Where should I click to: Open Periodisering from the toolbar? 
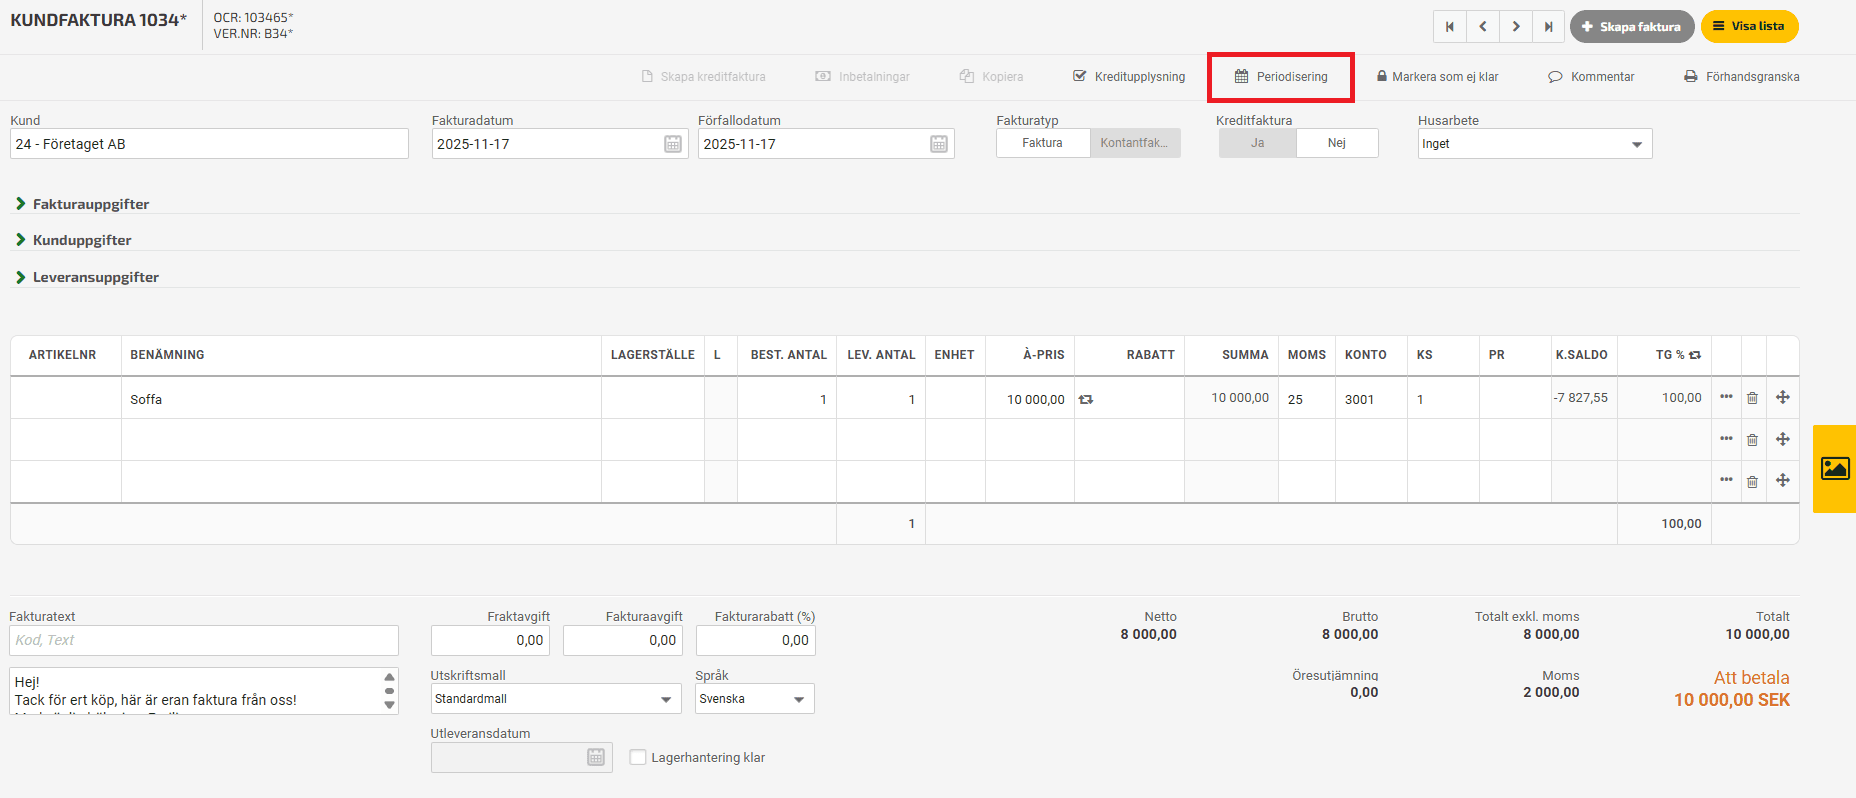1281,77
